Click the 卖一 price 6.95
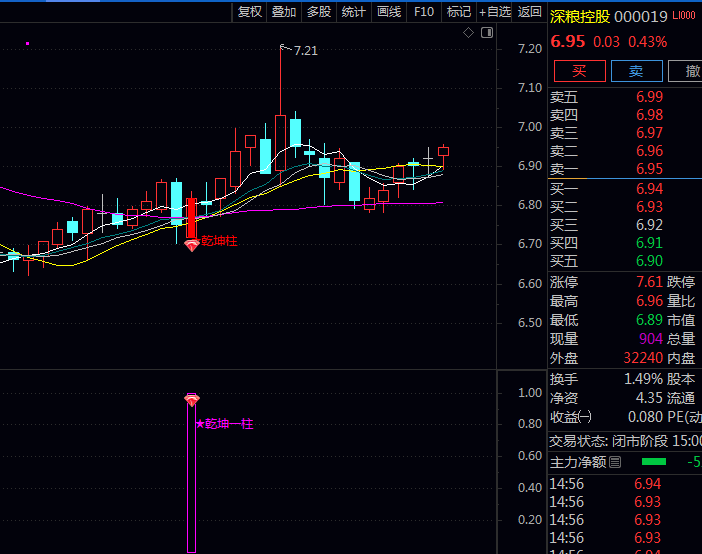Image resolution: width=702 pixels, height=554 pixels. pyautogui.click(x=649, y=168)
